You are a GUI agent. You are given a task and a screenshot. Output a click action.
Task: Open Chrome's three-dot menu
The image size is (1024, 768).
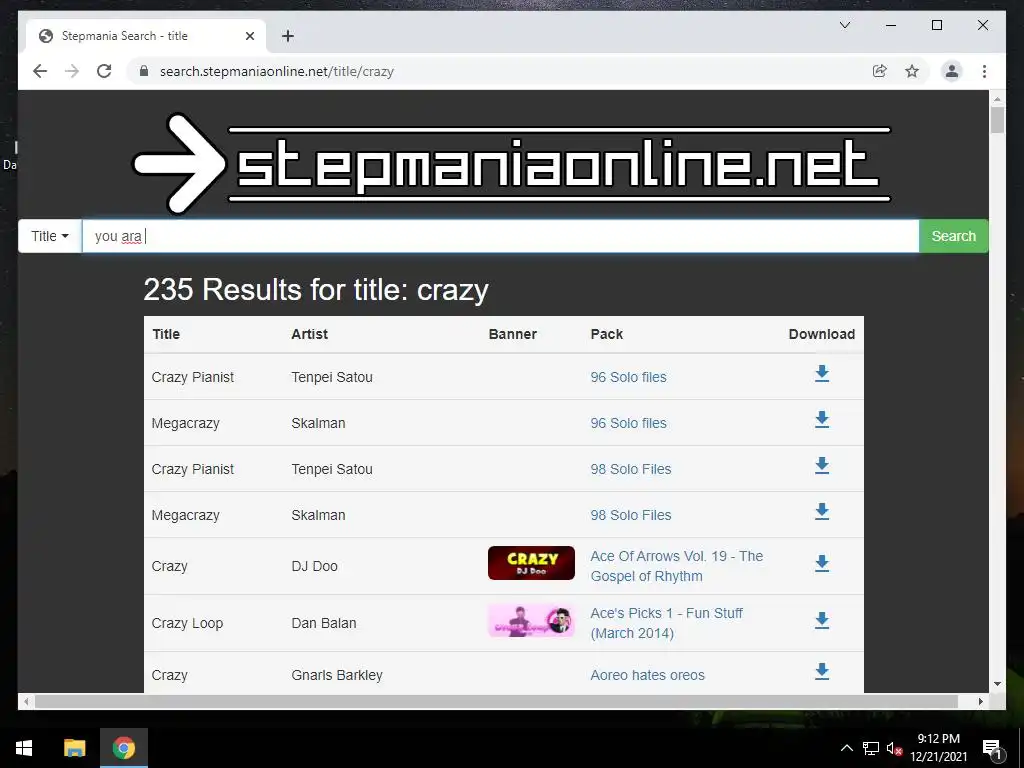tap(984, 71)
